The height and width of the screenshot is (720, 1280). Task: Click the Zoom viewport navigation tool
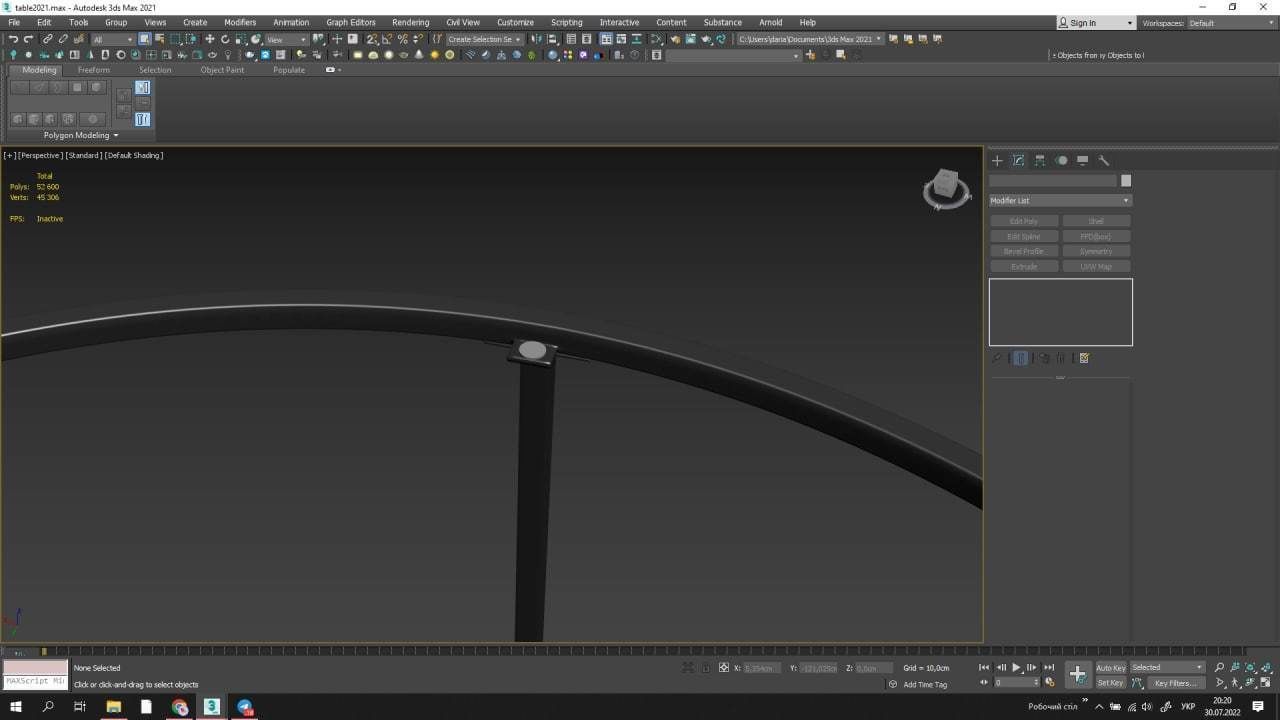(x=1219, y=667)
